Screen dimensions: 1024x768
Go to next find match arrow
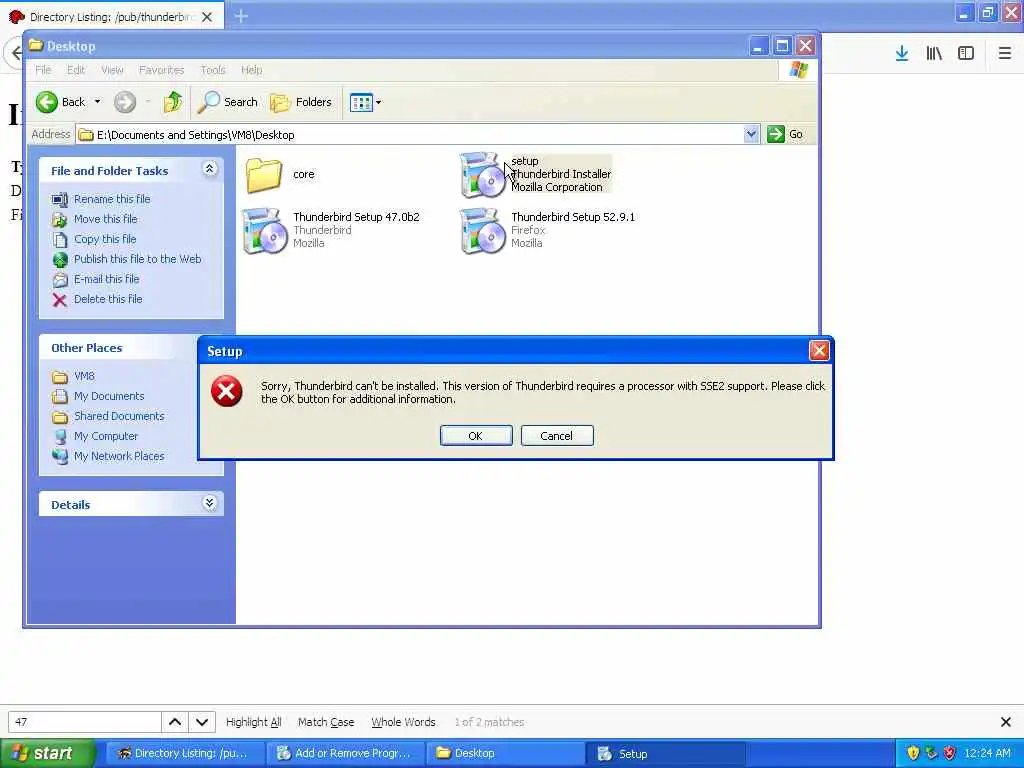202,722
